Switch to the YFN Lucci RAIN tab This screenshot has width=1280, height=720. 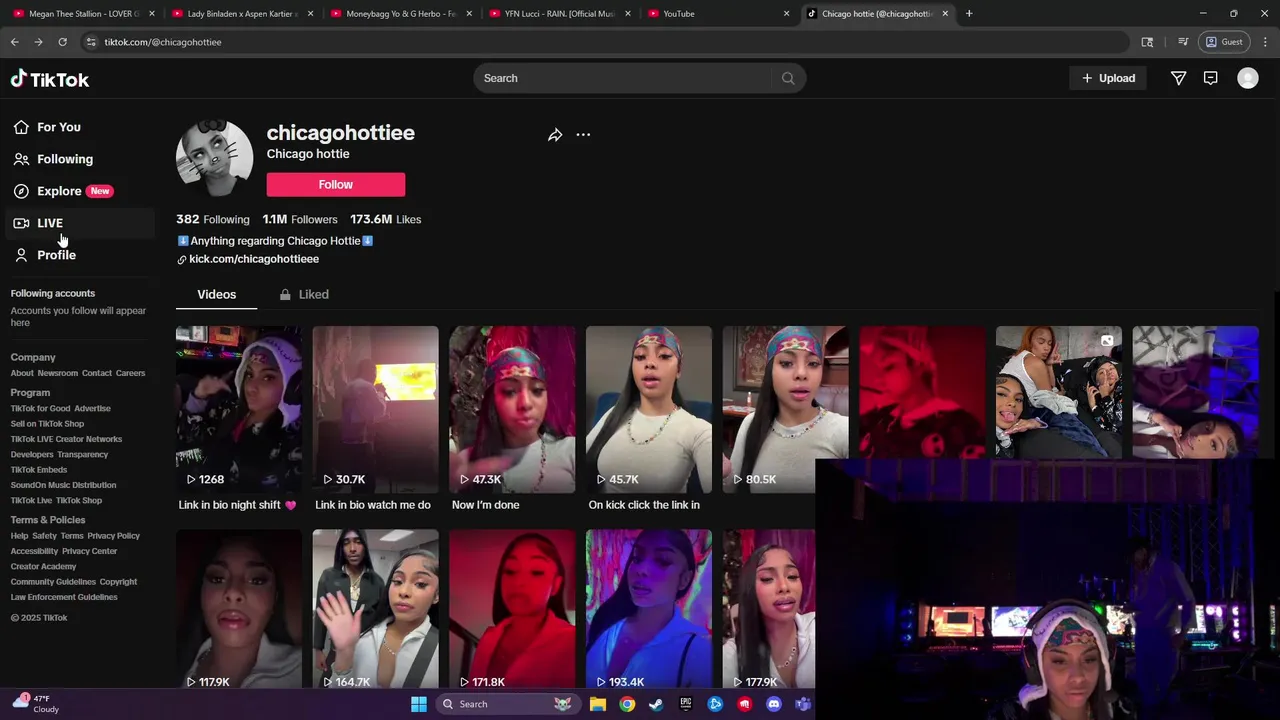pos(558,14)
